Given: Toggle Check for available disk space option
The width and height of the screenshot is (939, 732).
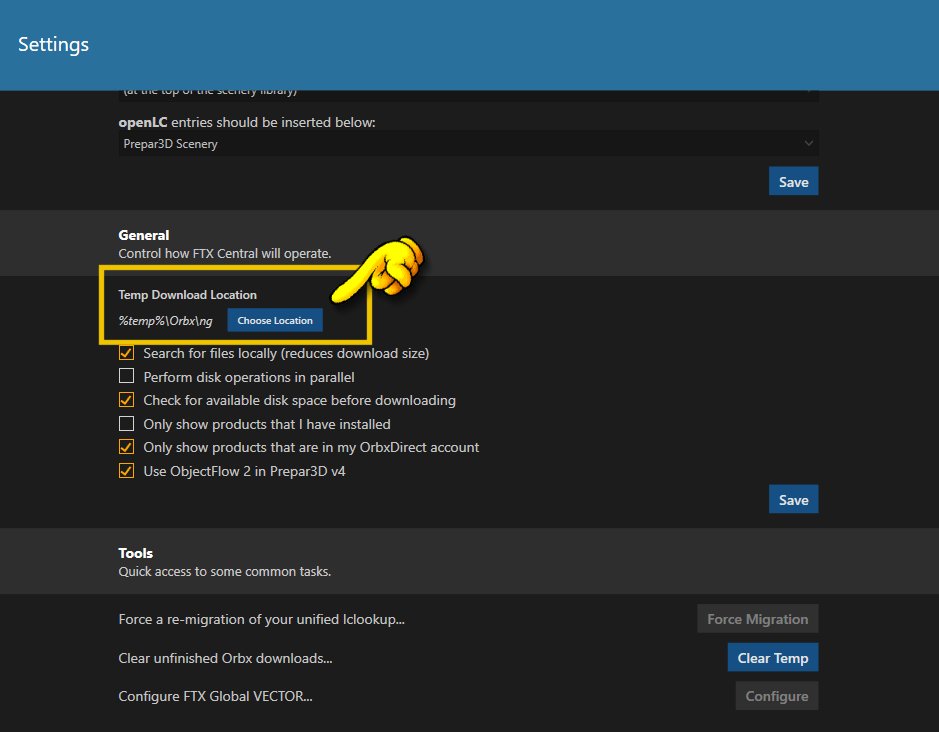Looking at the screenshot, I should (x=126, y=400).
